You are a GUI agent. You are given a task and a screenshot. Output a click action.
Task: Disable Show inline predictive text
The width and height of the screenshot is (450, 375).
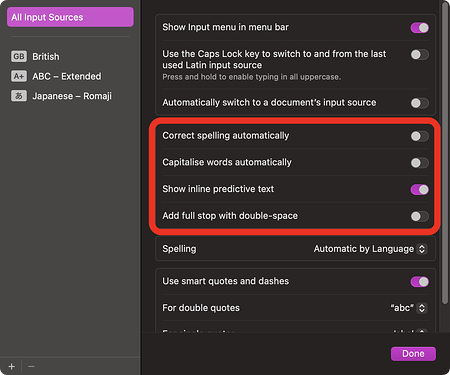tap(420, 190)
